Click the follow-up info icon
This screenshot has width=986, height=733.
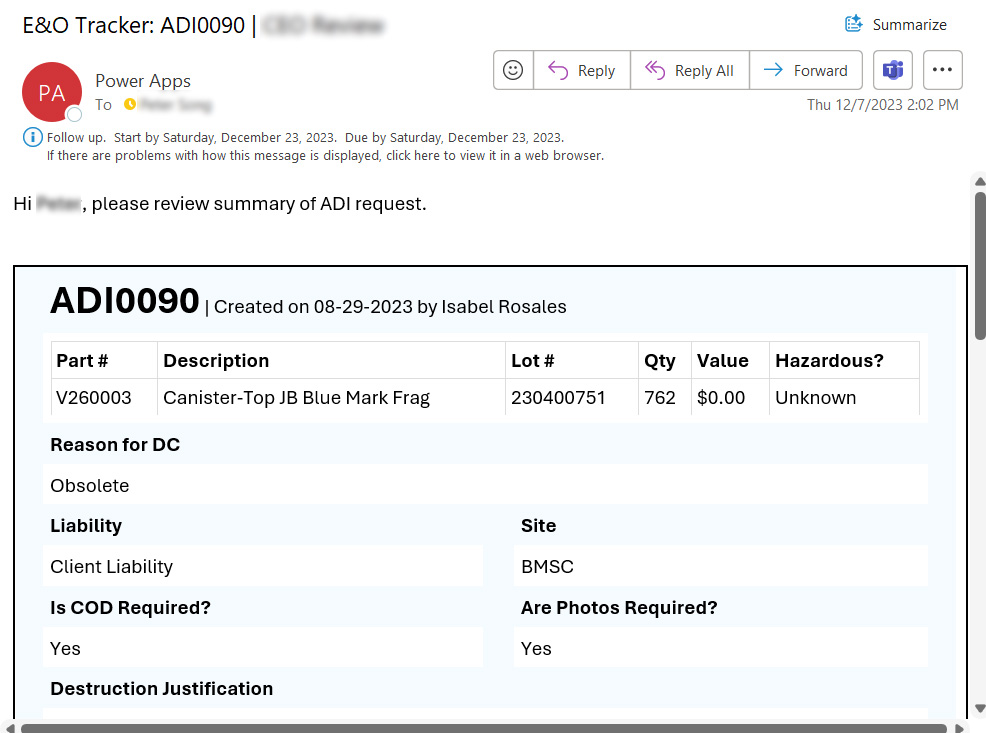point(32,138)
